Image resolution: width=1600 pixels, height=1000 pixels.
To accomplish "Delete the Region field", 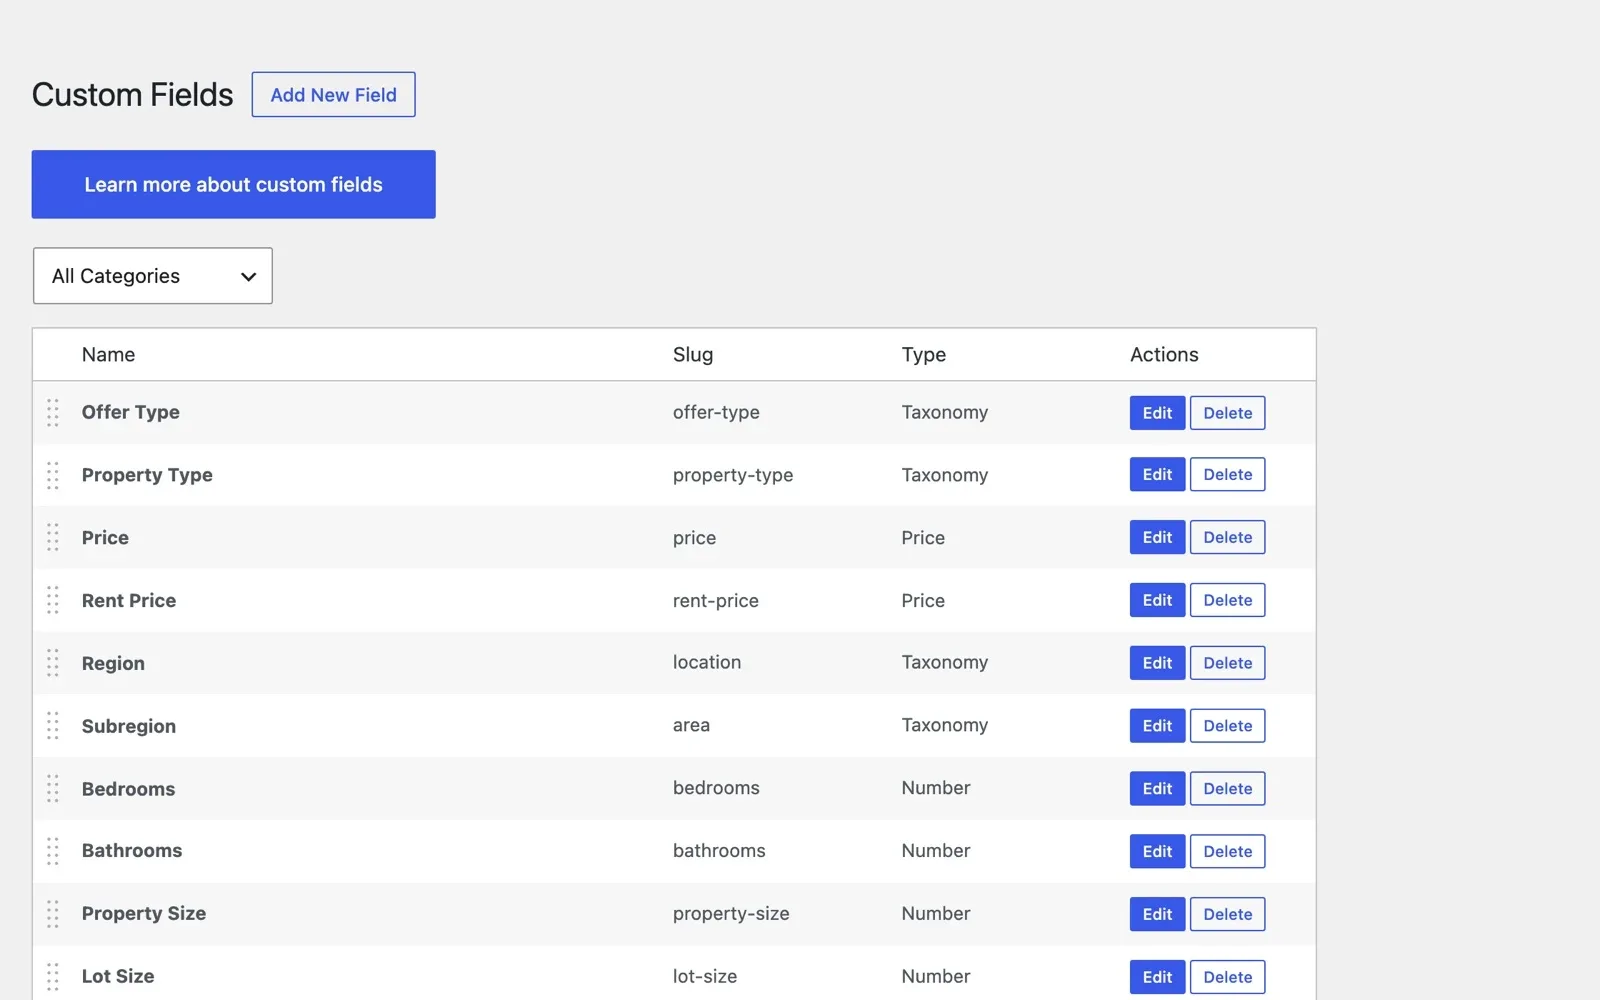I will [1227, 663].
